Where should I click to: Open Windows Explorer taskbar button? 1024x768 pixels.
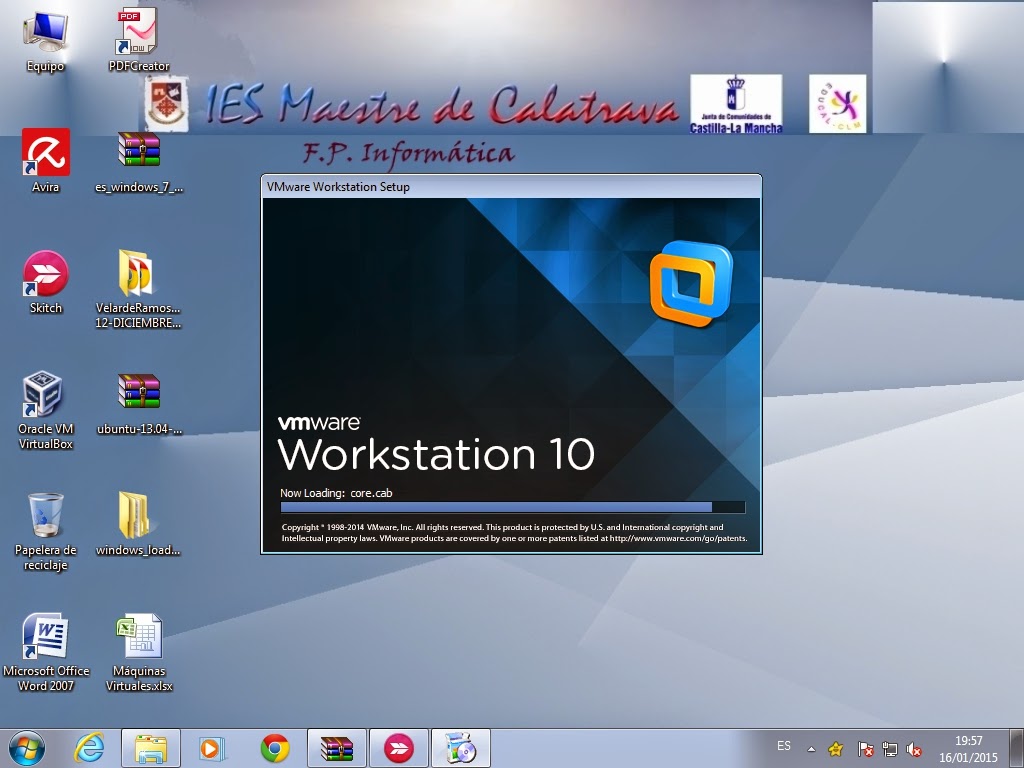coord(151,748)
